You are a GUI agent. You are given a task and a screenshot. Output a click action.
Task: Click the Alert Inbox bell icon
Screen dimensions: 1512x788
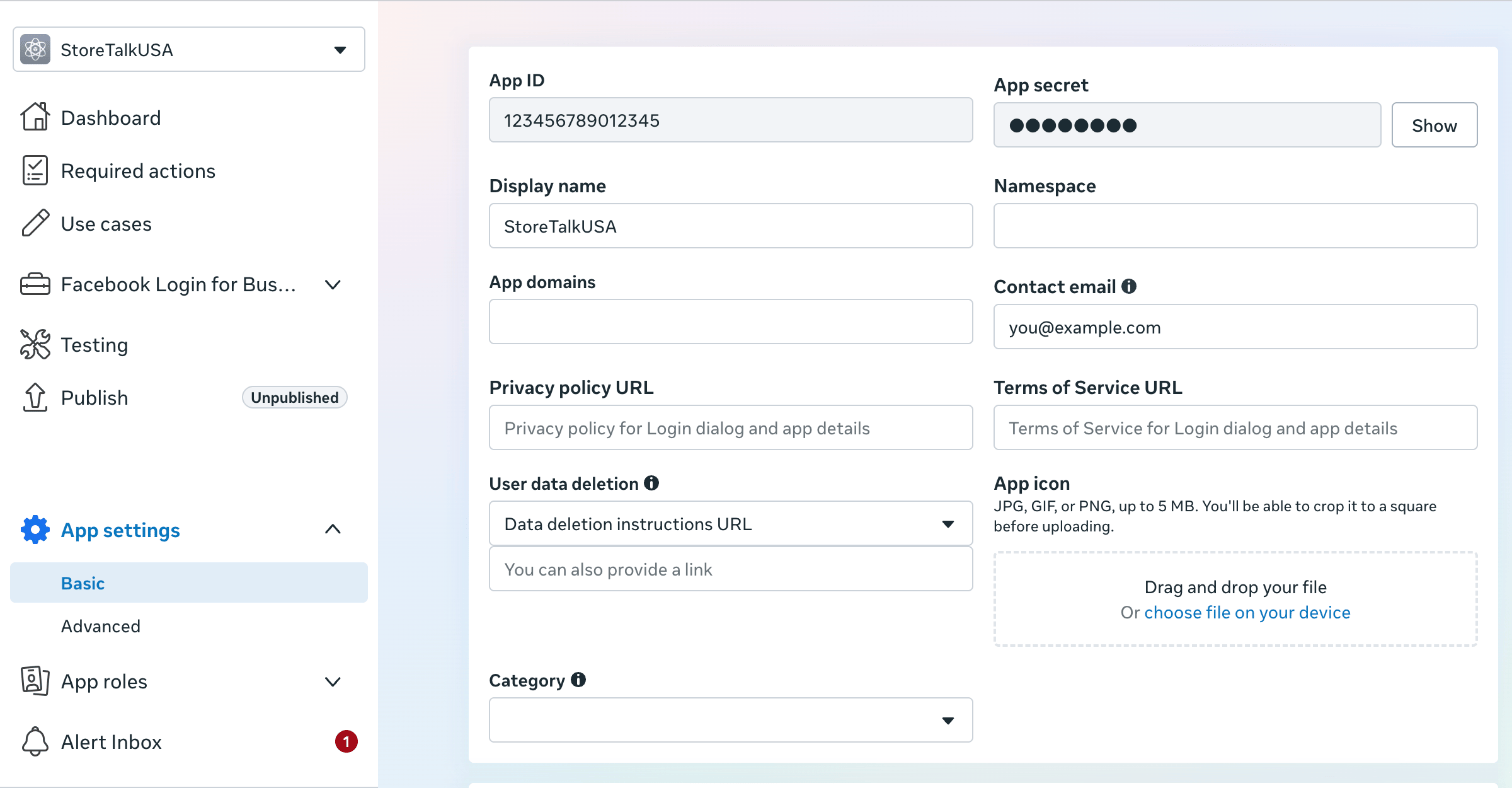(35, 741)
